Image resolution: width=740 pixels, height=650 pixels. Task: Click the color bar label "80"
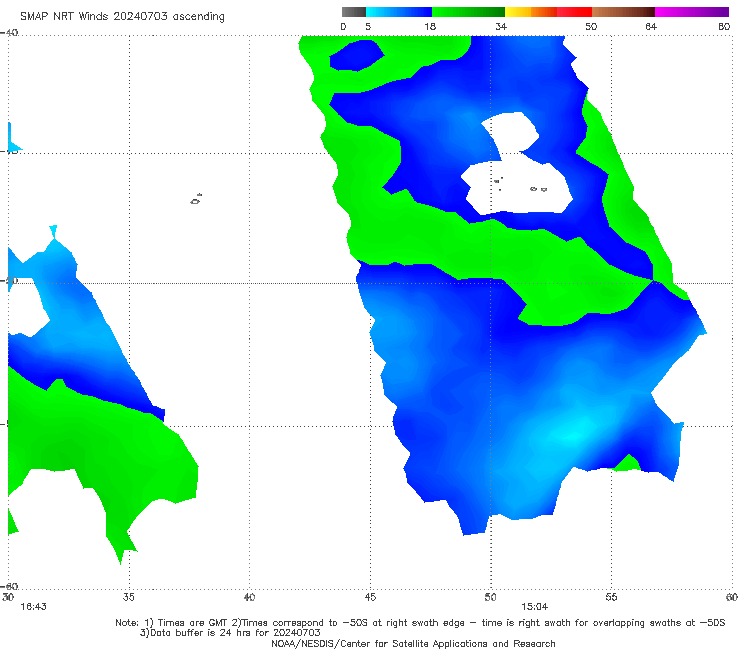724,26
